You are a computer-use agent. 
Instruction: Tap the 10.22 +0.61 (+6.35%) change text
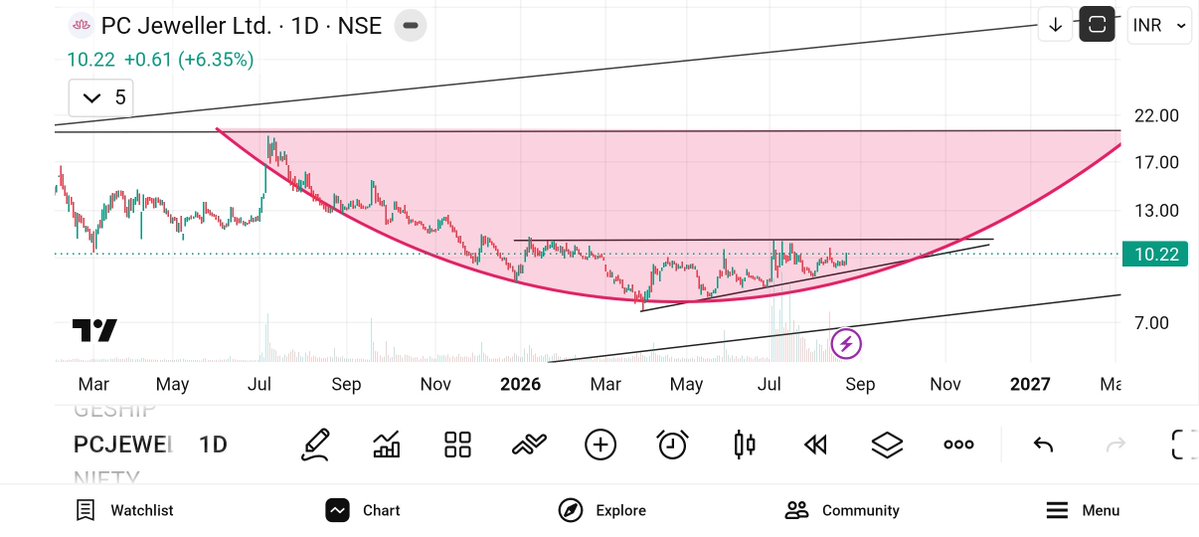(161, 59)
